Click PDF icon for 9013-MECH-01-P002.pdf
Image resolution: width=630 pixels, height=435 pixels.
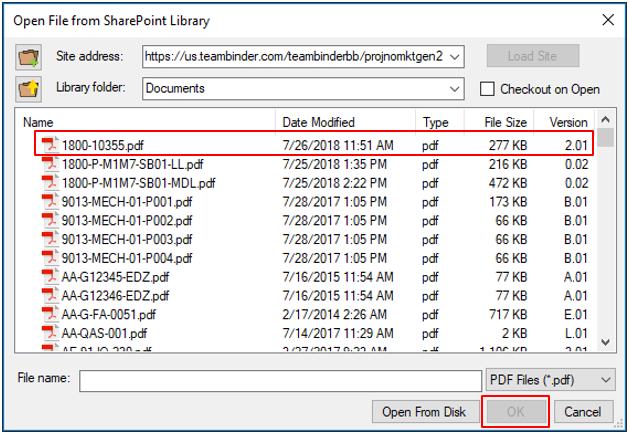(x=50, y=220)
